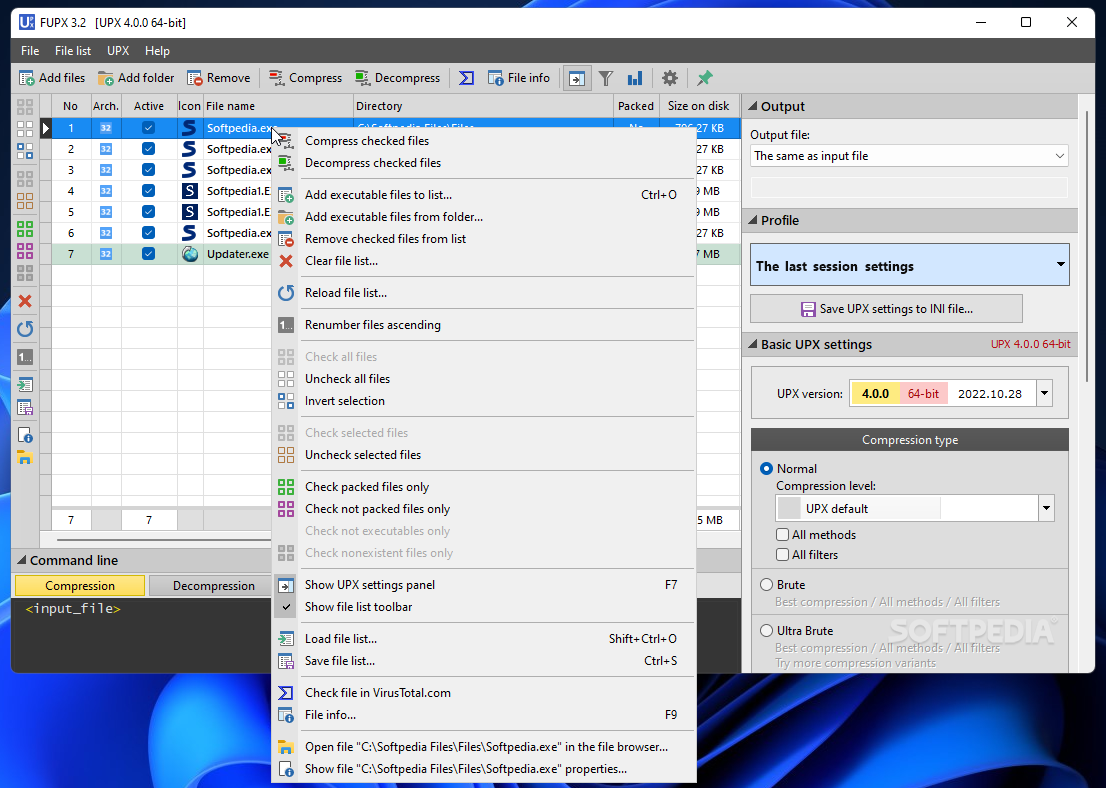1106x788 pixels.
Task: Choose Check file in VirusTotal.com
Action: [x=484, y=693]
